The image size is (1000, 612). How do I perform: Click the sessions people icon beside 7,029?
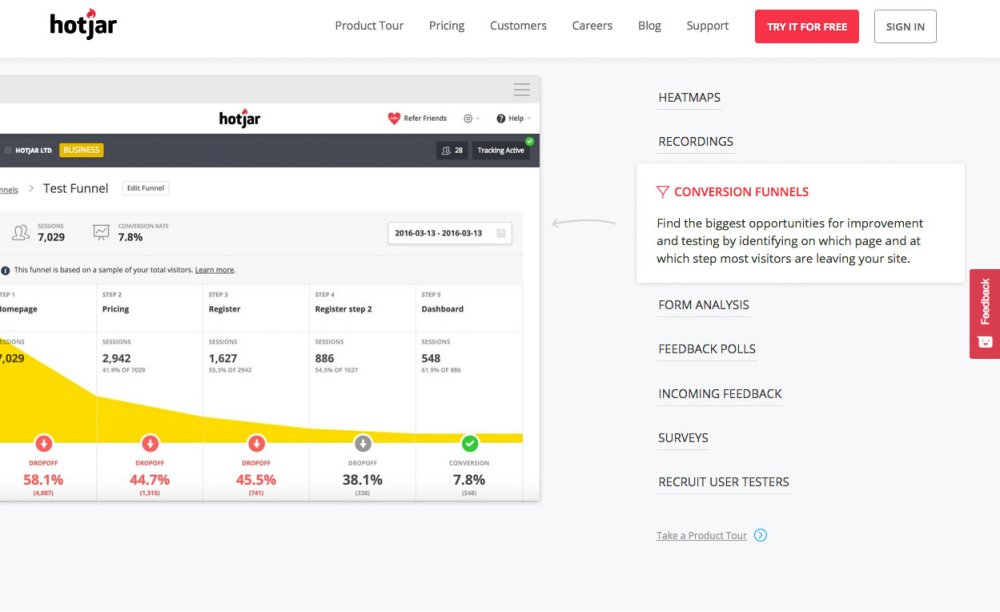tap(20, 233)
